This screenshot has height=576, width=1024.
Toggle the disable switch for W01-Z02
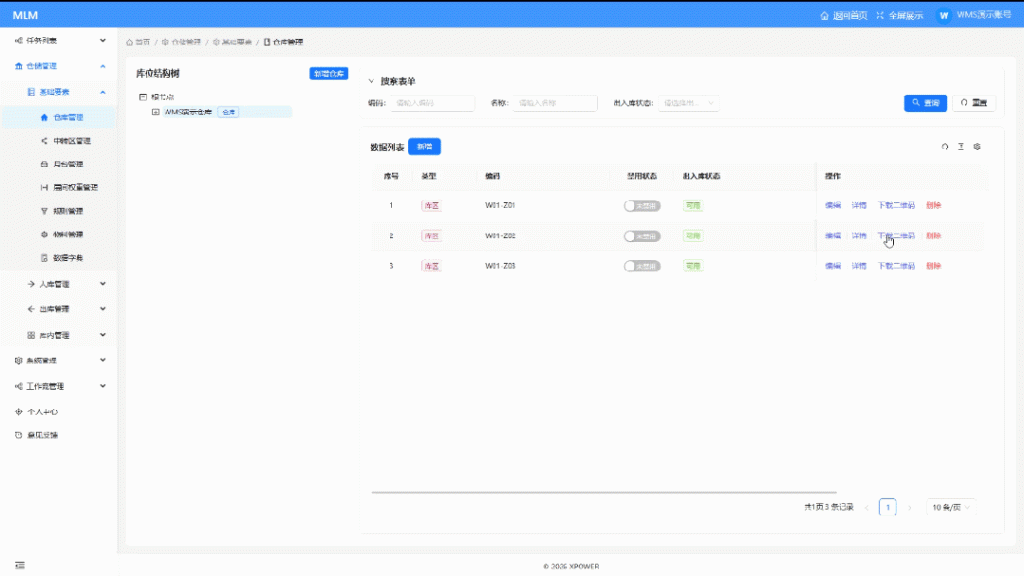coord(641,236)
